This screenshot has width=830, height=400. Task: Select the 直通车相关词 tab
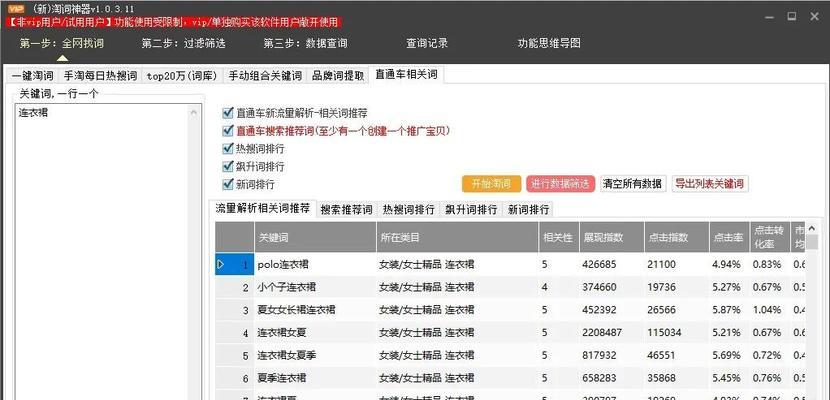pyautogui.click(x=407, y=75)
